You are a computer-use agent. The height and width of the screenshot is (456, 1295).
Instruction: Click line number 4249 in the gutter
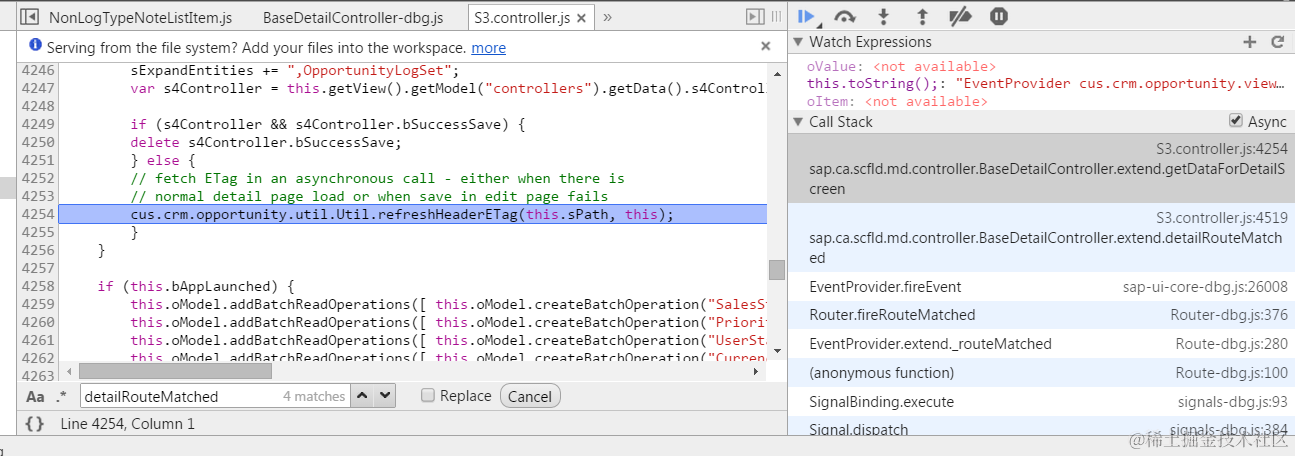click(x=38, y=125)
